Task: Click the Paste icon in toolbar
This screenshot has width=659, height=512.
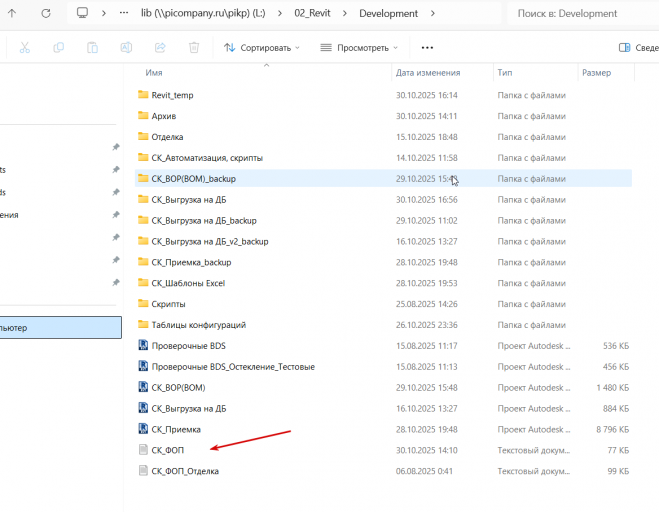Action: 92,48
